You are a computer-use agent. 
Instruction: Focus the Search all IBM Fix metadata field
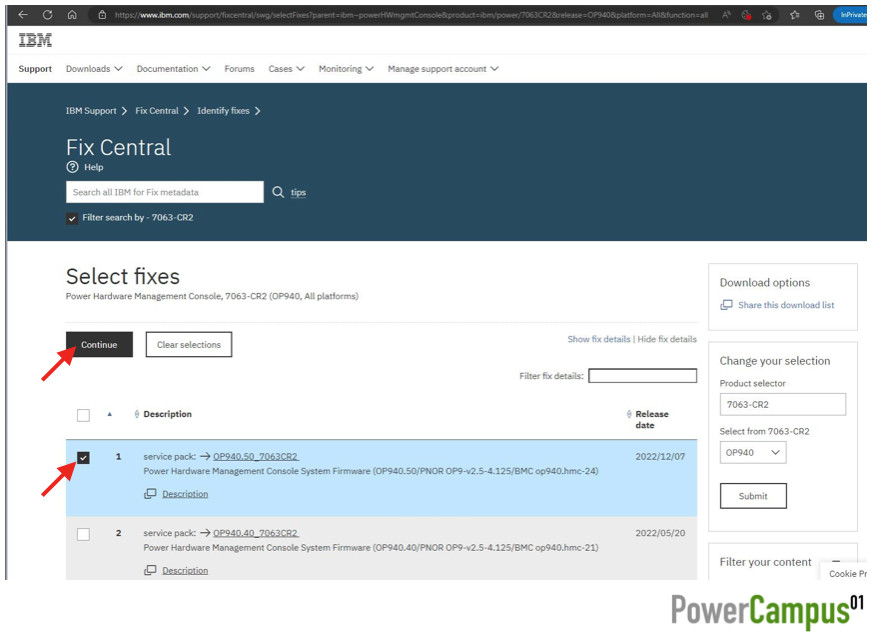click(165, 192)
